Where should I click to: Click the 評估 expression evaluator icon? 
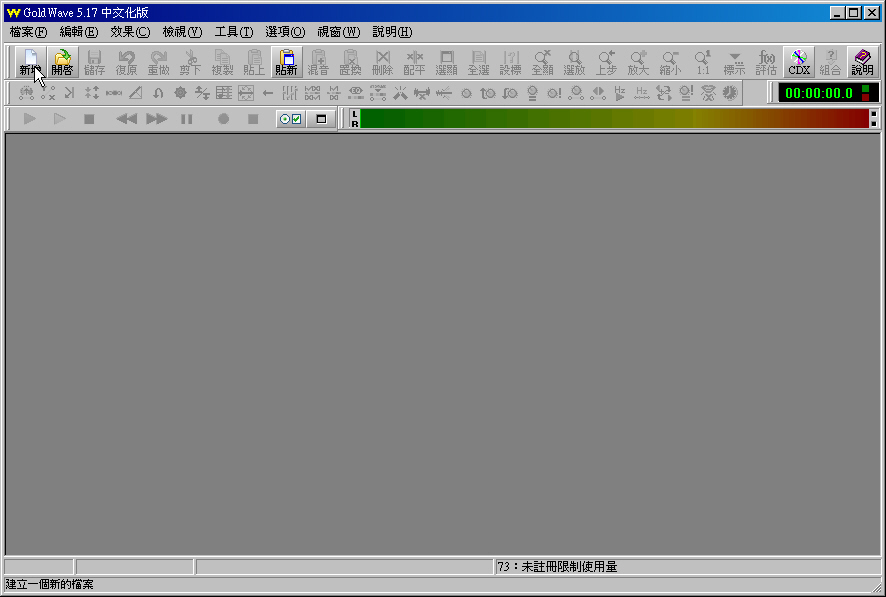(766, 62)
